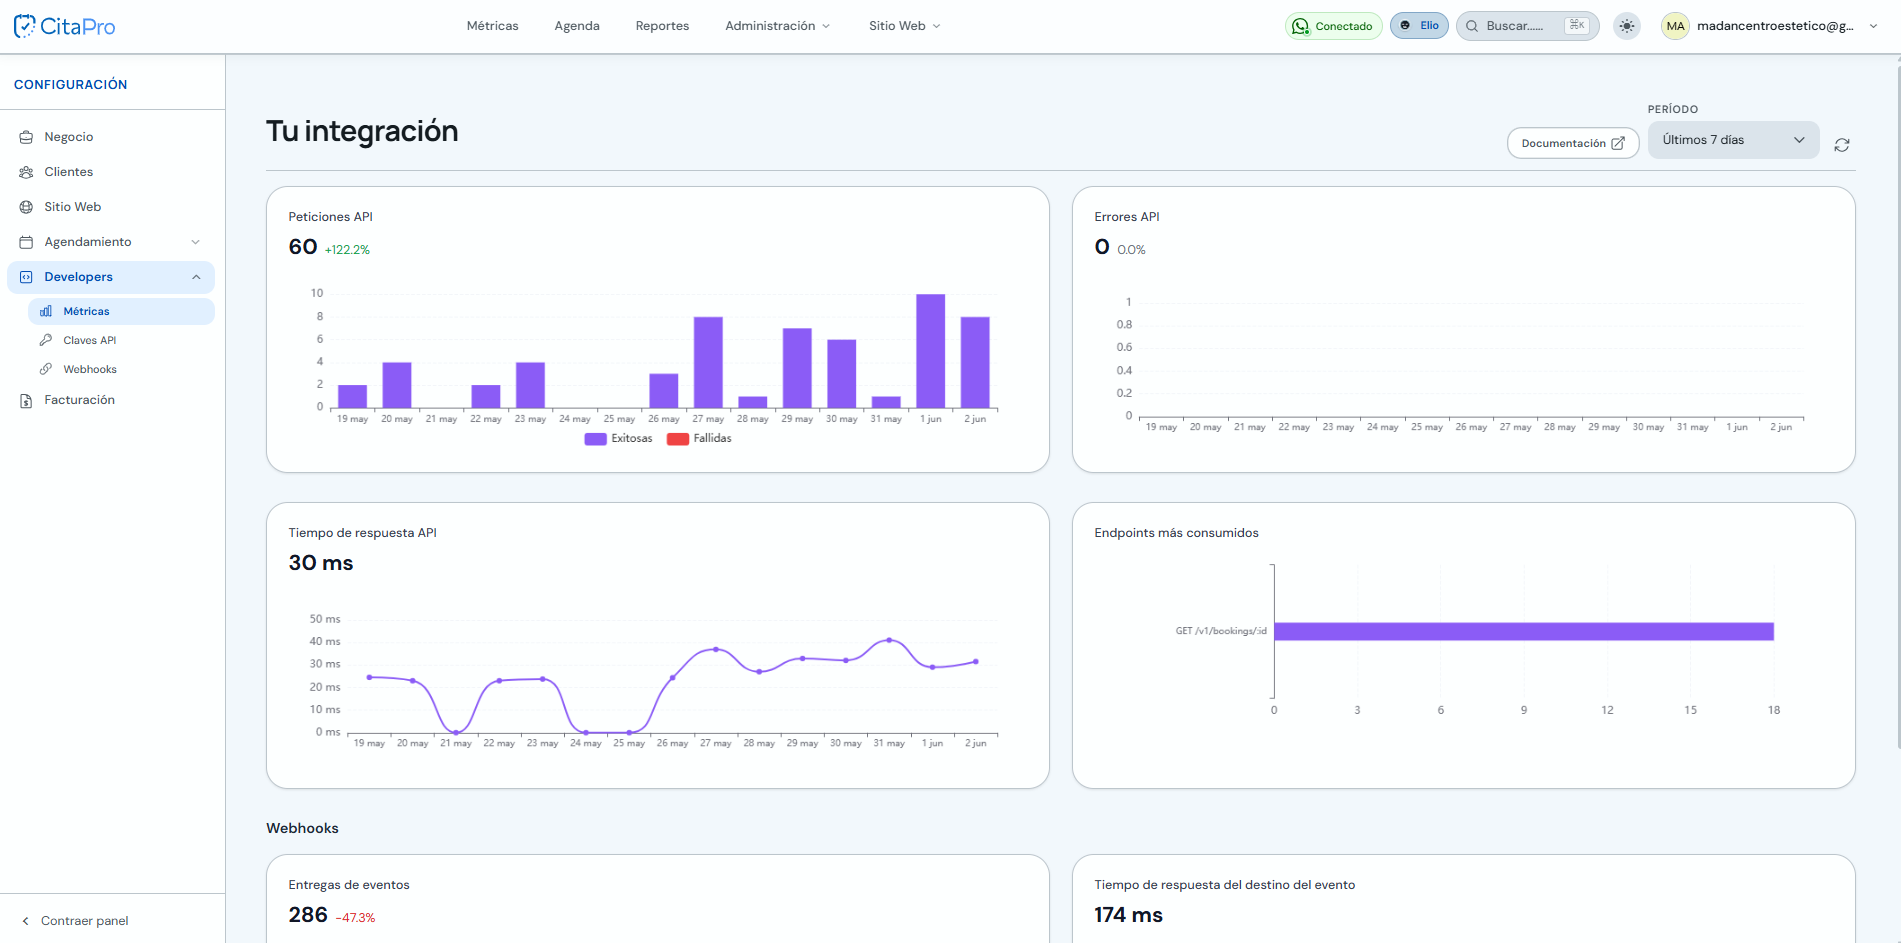This screenshot has width=1901, height=943.
Task: Click the Negocio store icon in sidebar
Action: (x=26, y=137)
